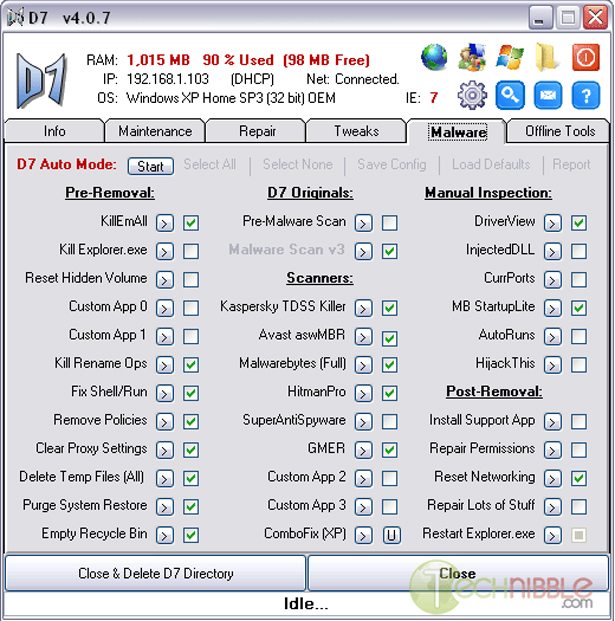
Task: Uncheck the KillEmAll checkbox
Action: click(191, 223)
